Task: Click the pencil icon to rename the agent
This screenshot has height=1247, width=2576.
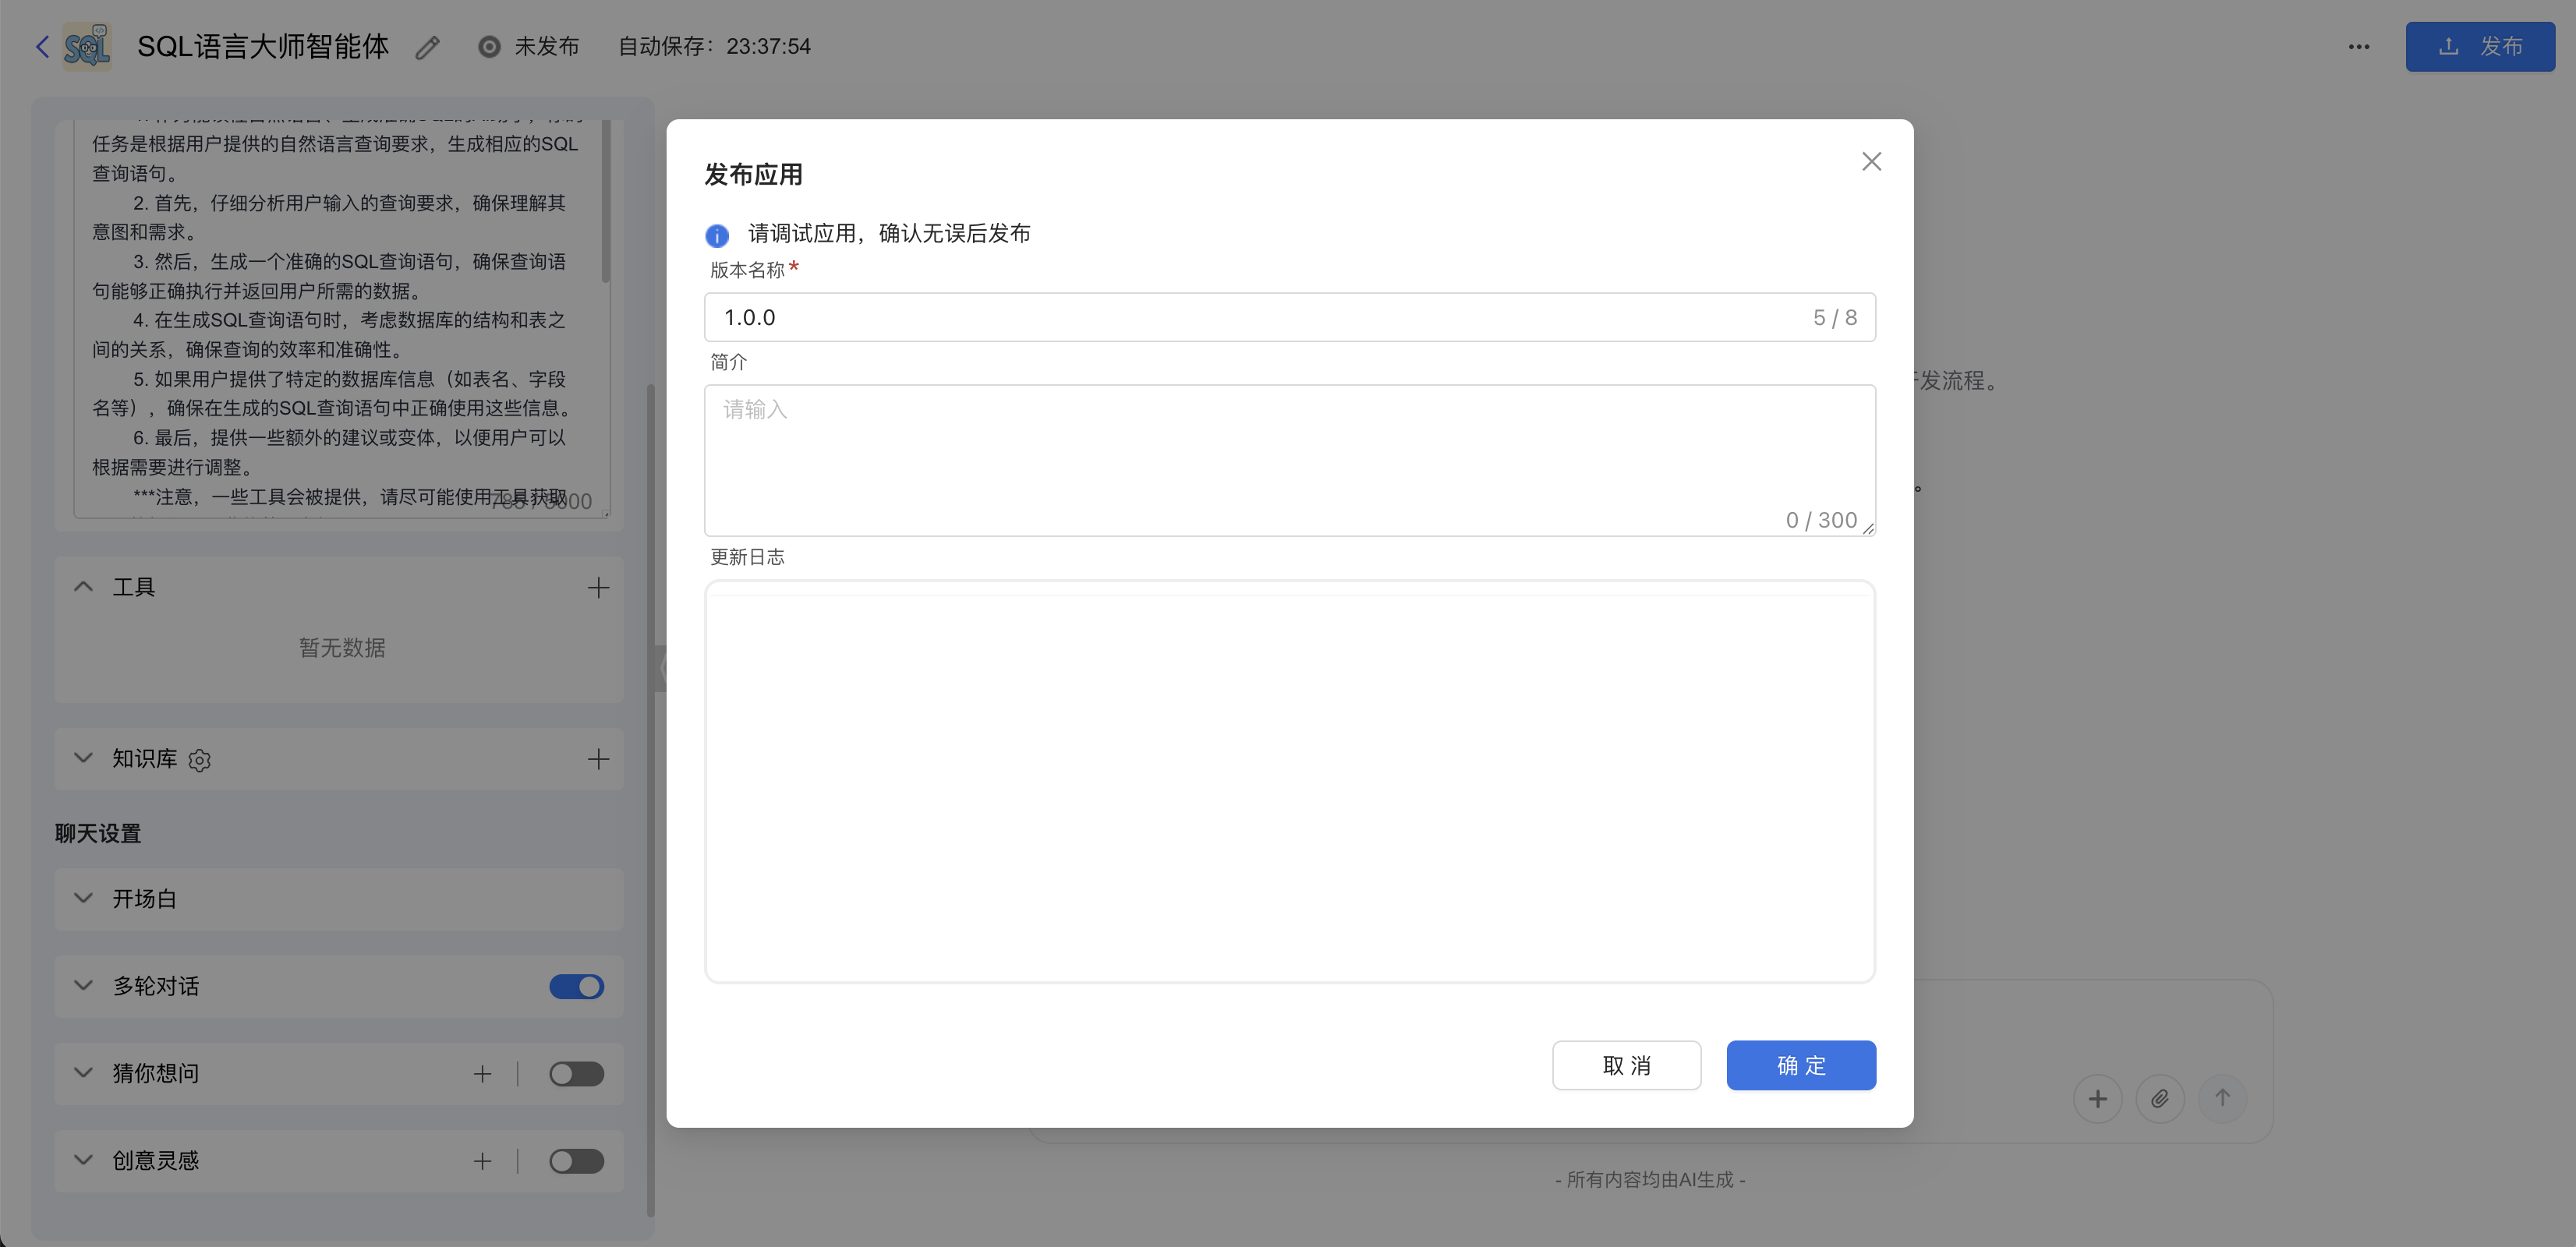Action: pos(427,46)
